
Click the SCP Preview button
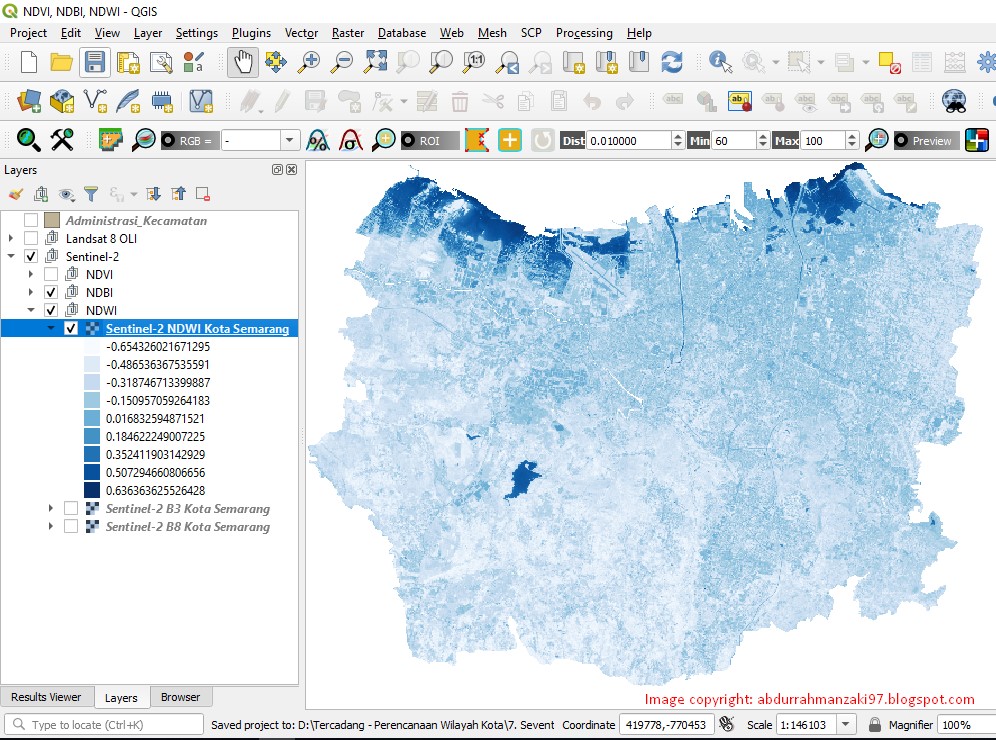pyautogui.click(x=924, y=141)
